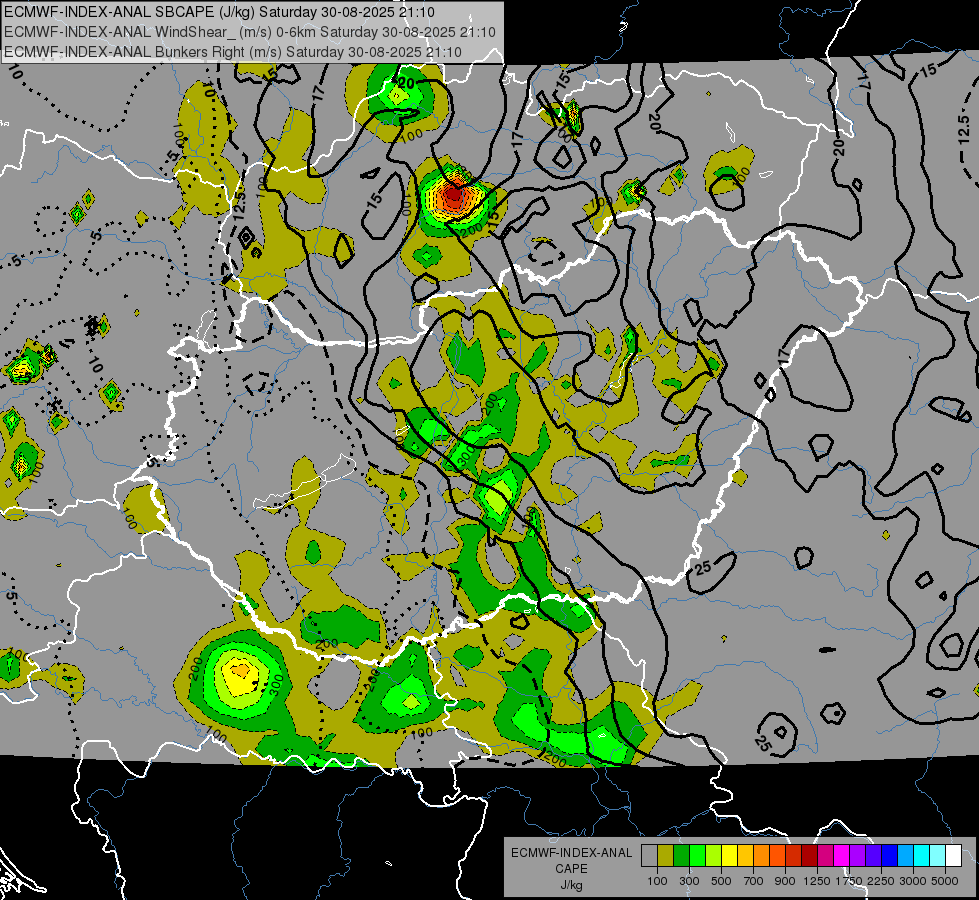The image size is (979, 900).
Task: Click the legend label 100
Action: pos(657,881)
